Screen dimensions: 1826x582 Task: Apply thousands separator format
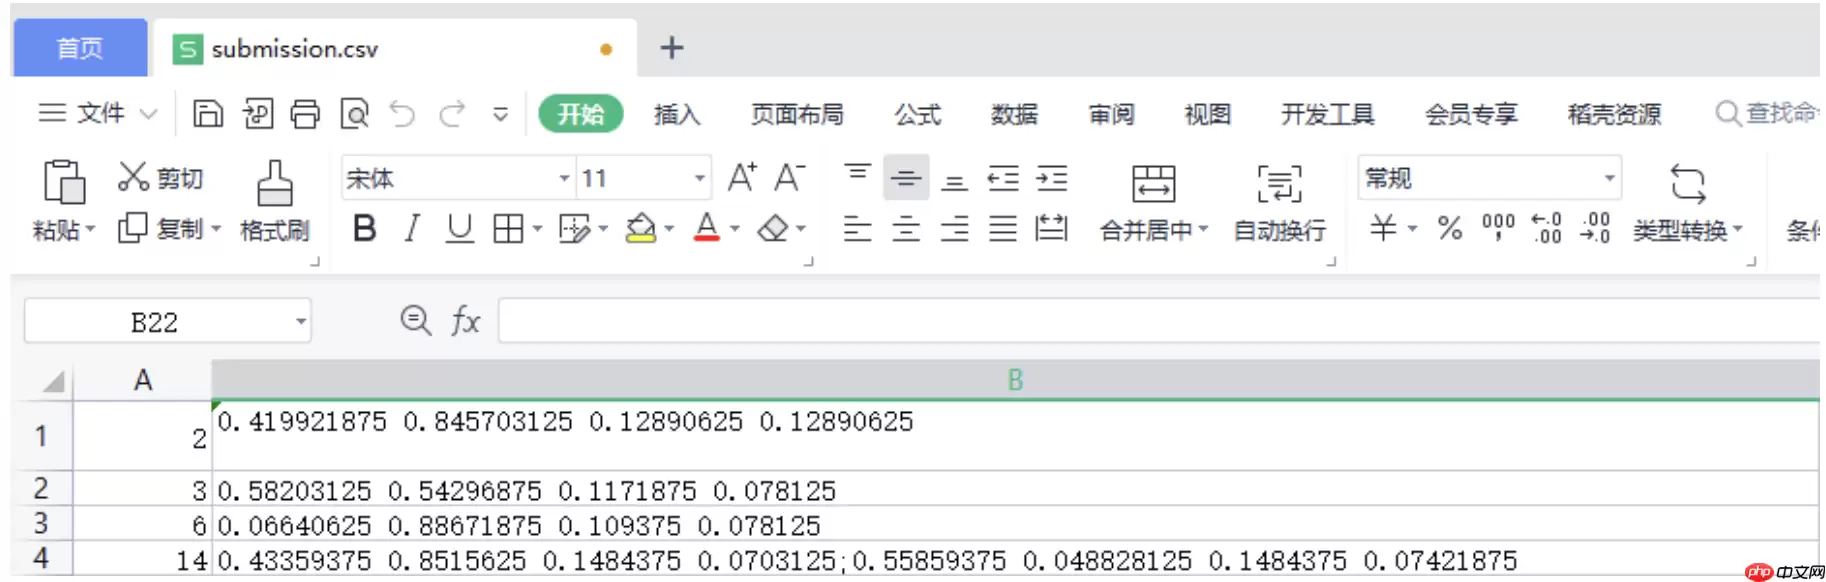click(1498, 228)
